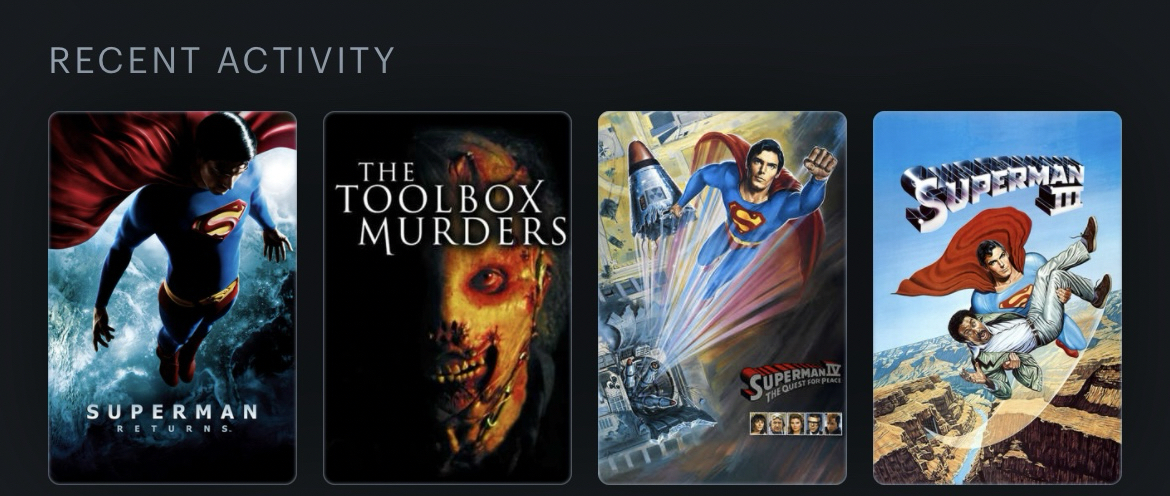Viewport: 1170px width, 496px height.
Task: Click the S shield on Superman Returns
Action: (219, 219)
